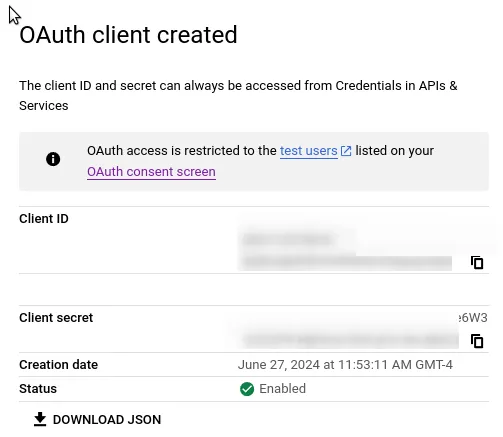503x437 pixels.
Task: Select the Enabled status text
Action: coord(282,389)
